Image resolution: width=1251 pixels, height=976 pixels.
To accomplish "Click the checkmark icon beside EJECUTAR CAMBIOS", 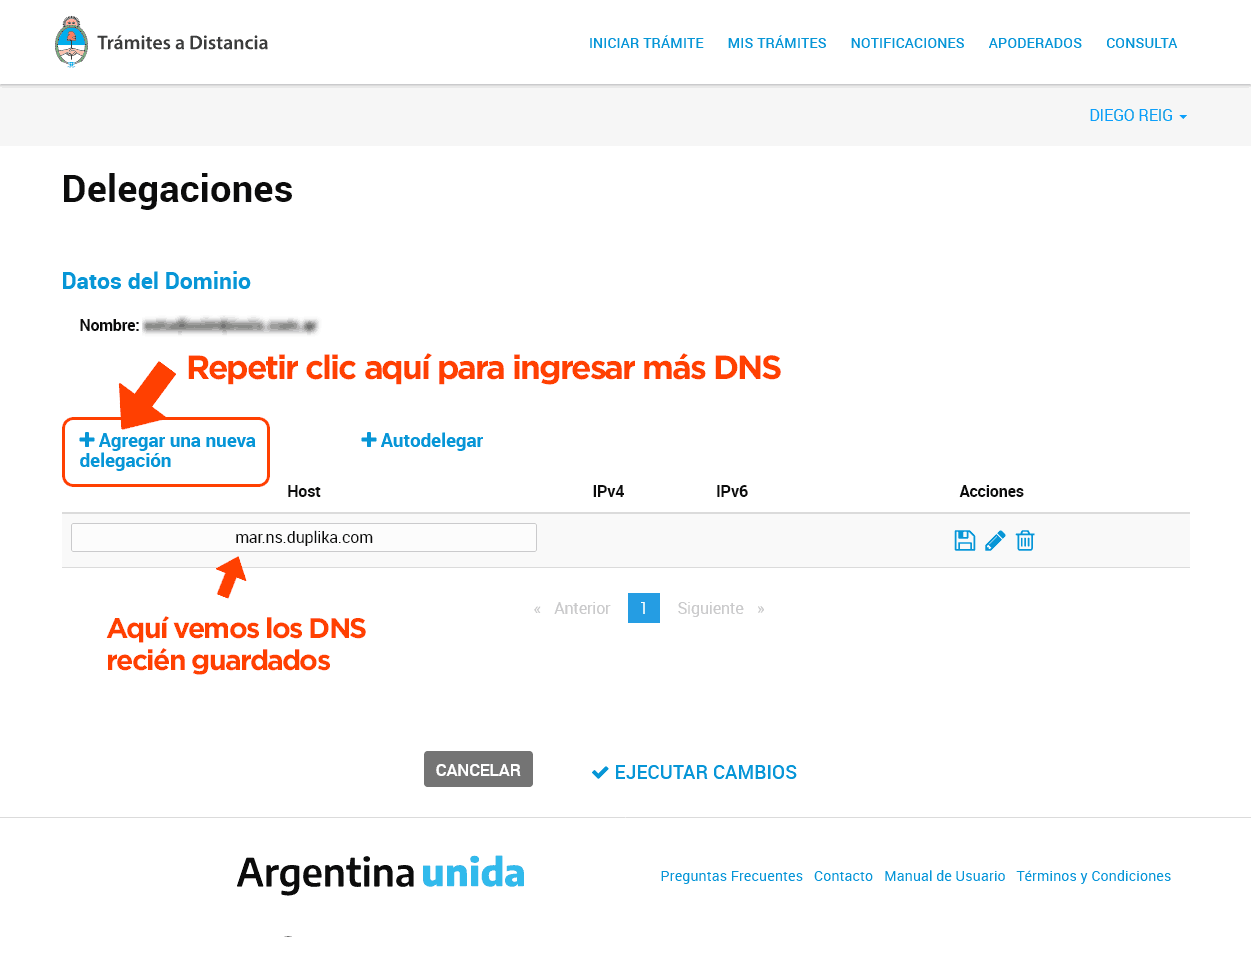I will [600, 771].
